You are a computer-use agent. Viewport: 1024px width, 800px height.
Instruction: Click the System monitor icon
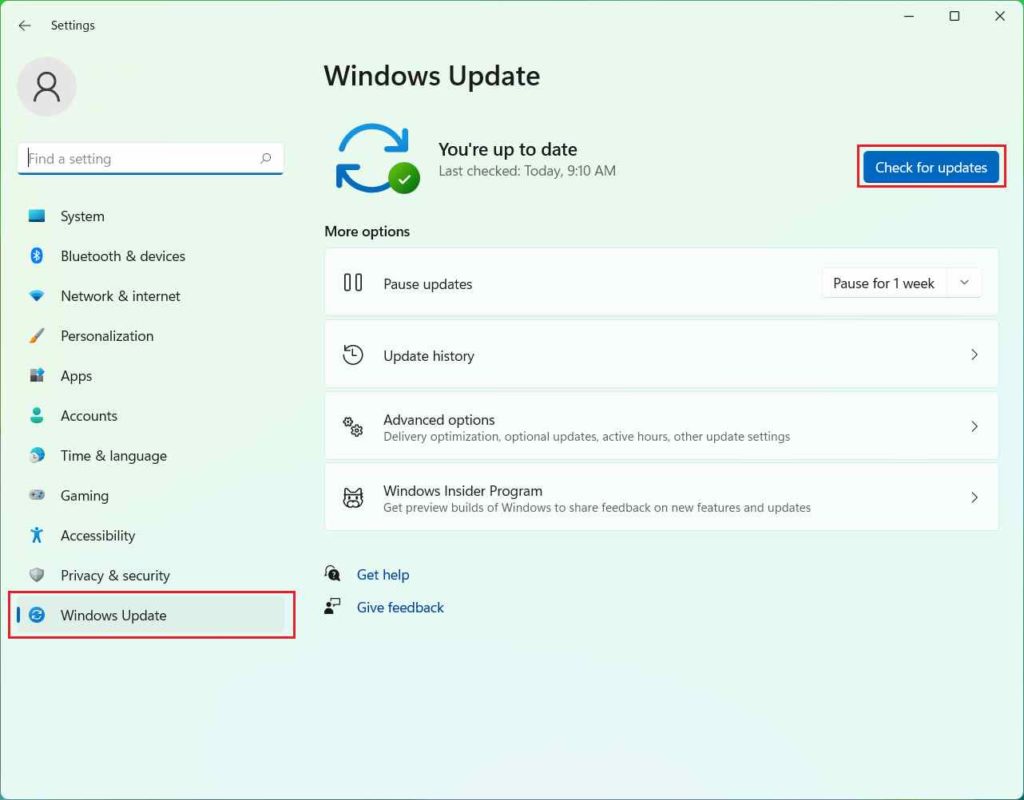37,216
